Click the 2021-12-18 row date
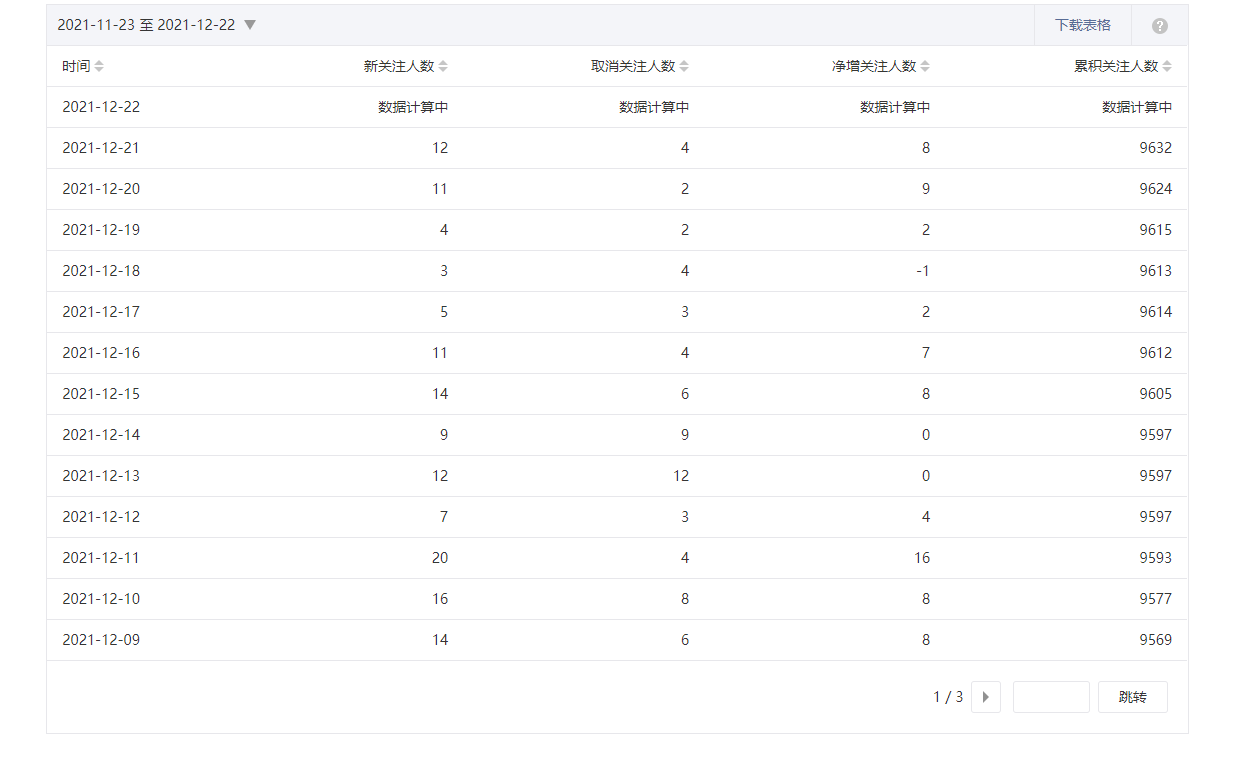1234x757 pixels. click(x=101, y=271)
